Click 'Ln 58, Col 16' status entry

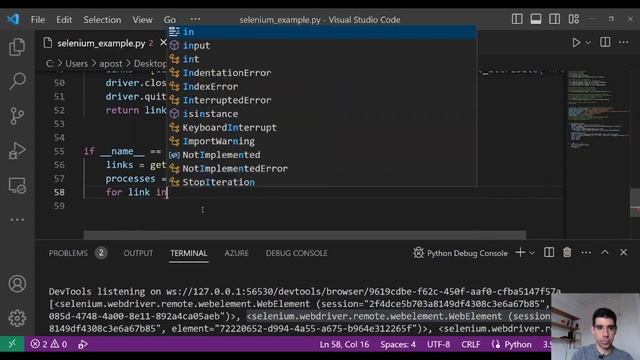(x=344, y=344)
